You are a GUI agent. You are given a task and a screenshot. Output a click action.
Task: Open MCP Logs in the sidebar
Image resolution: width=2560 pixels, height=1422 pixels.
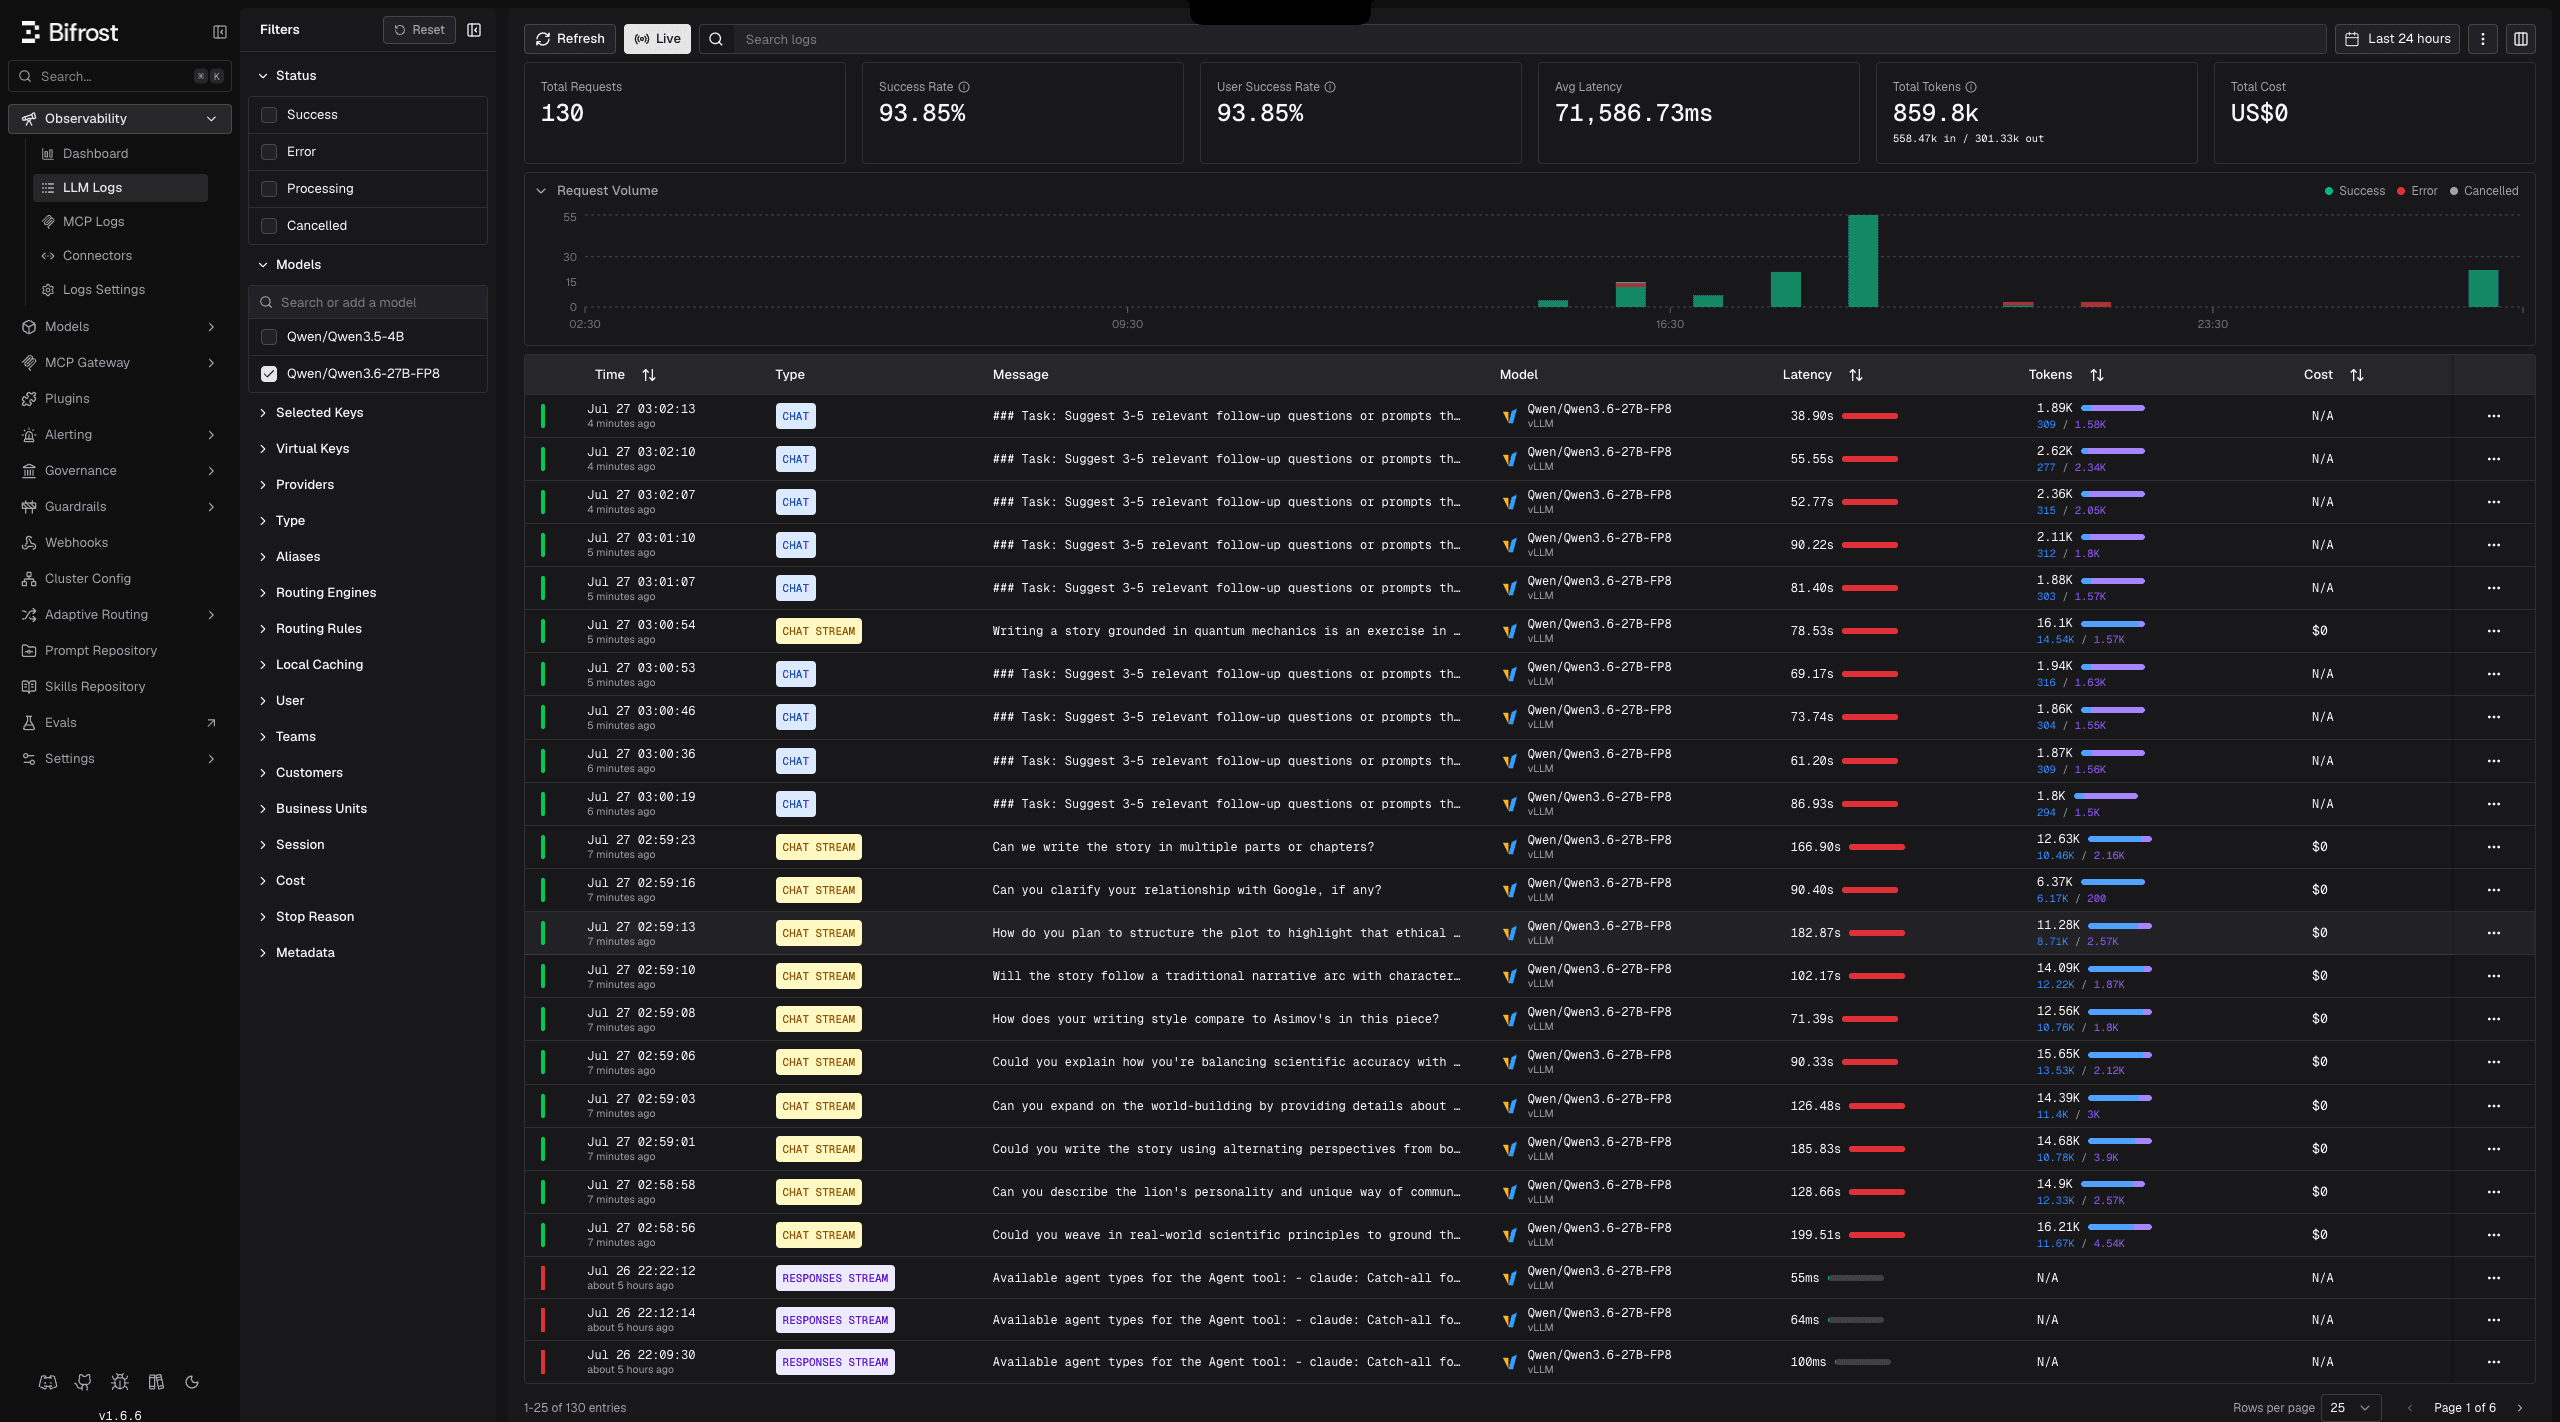click(x=93, y=222)
